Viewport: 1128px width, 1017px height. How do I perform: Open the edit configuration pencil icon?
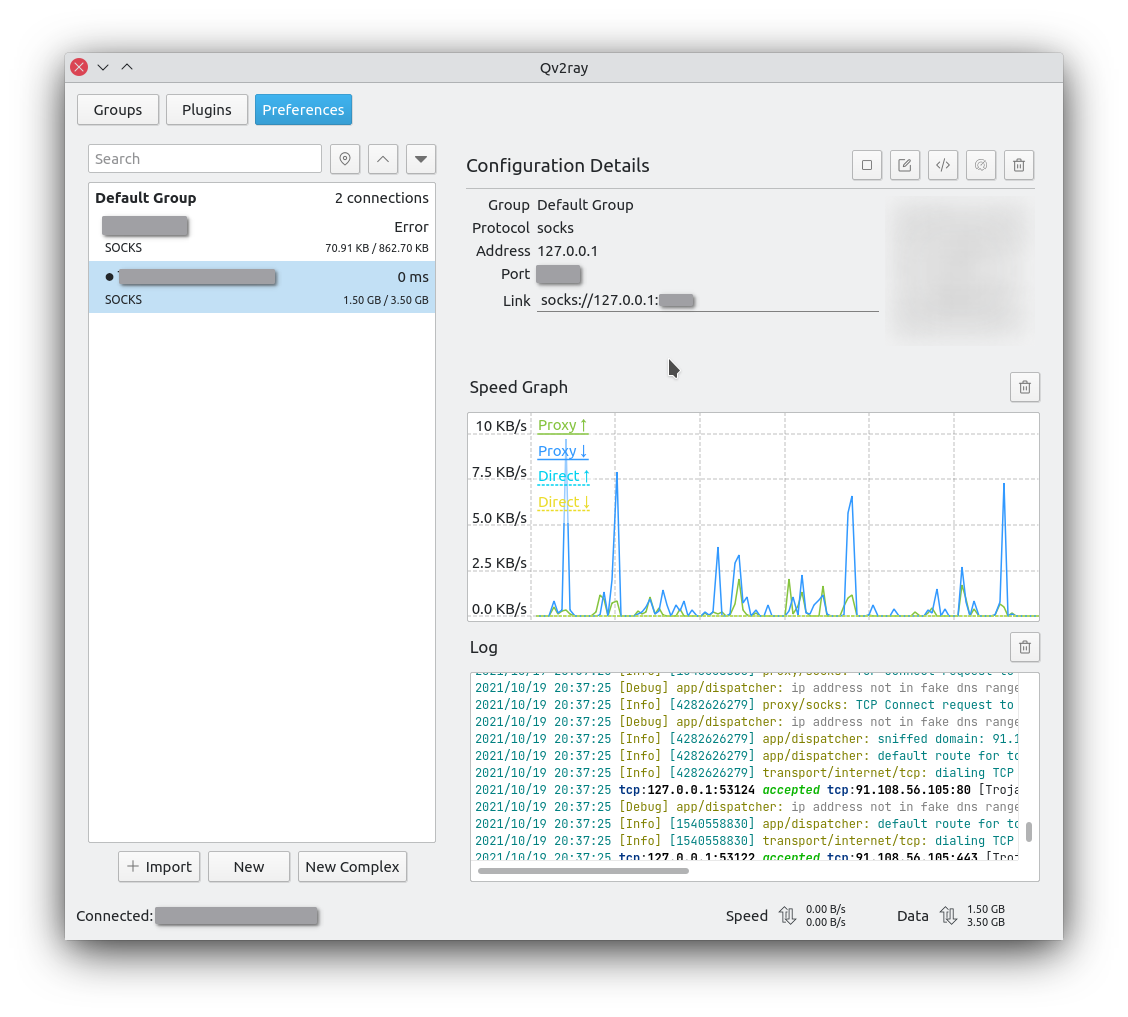[x=905, y=165]
